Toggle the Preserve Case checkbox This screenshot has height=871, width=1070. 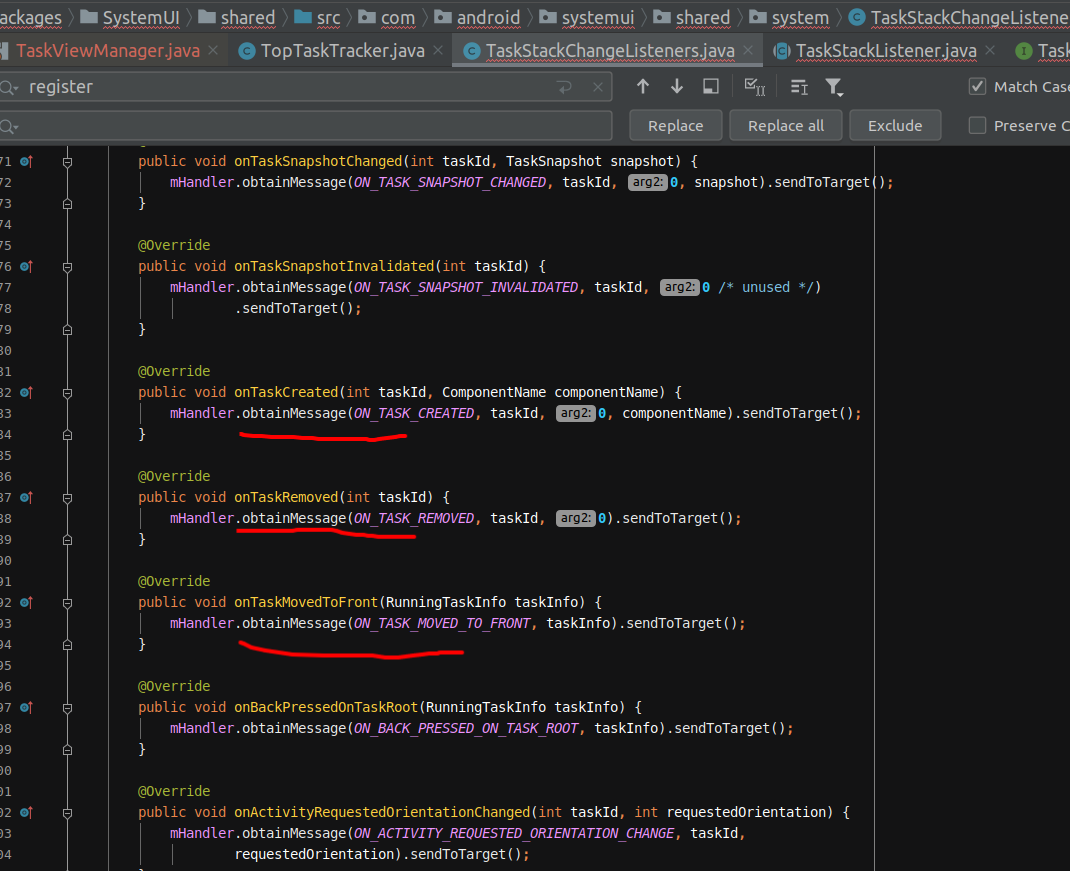pos(977,126)
